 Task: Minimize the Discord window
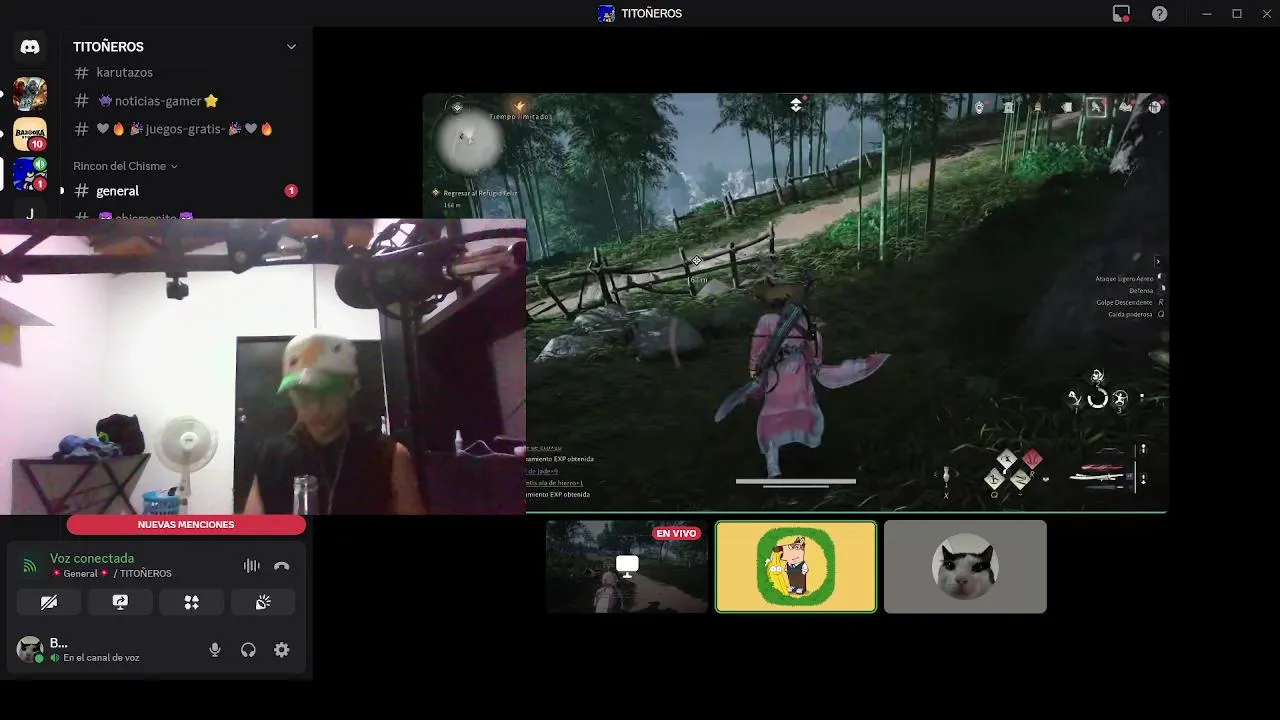(x=1208, y=14)
